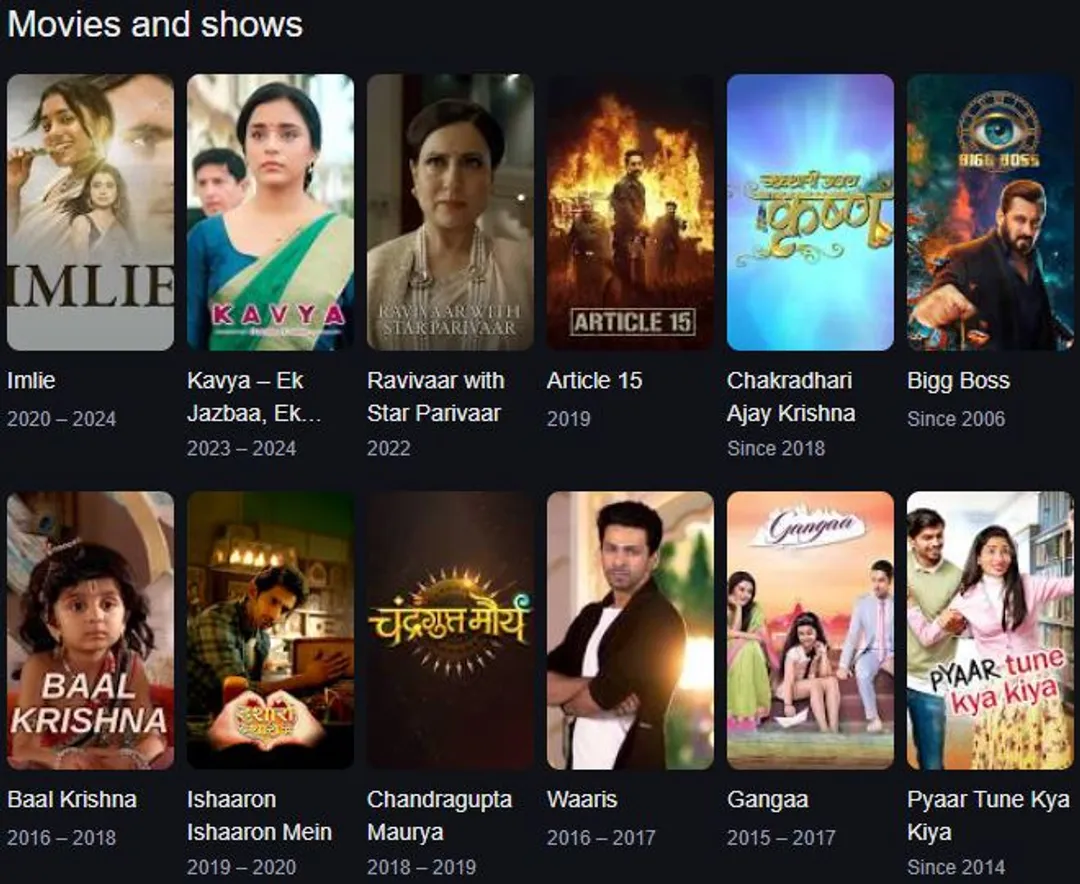This screenshot has height=884, width=1080.
Task: Click the Baal Krishna title link
Action: (72, 799)
